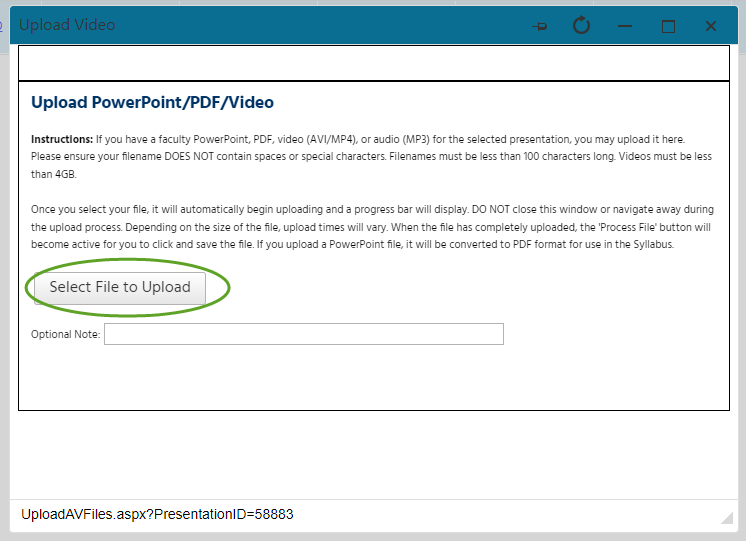Reload the dialog with the refresh icon

pos(582,25)
